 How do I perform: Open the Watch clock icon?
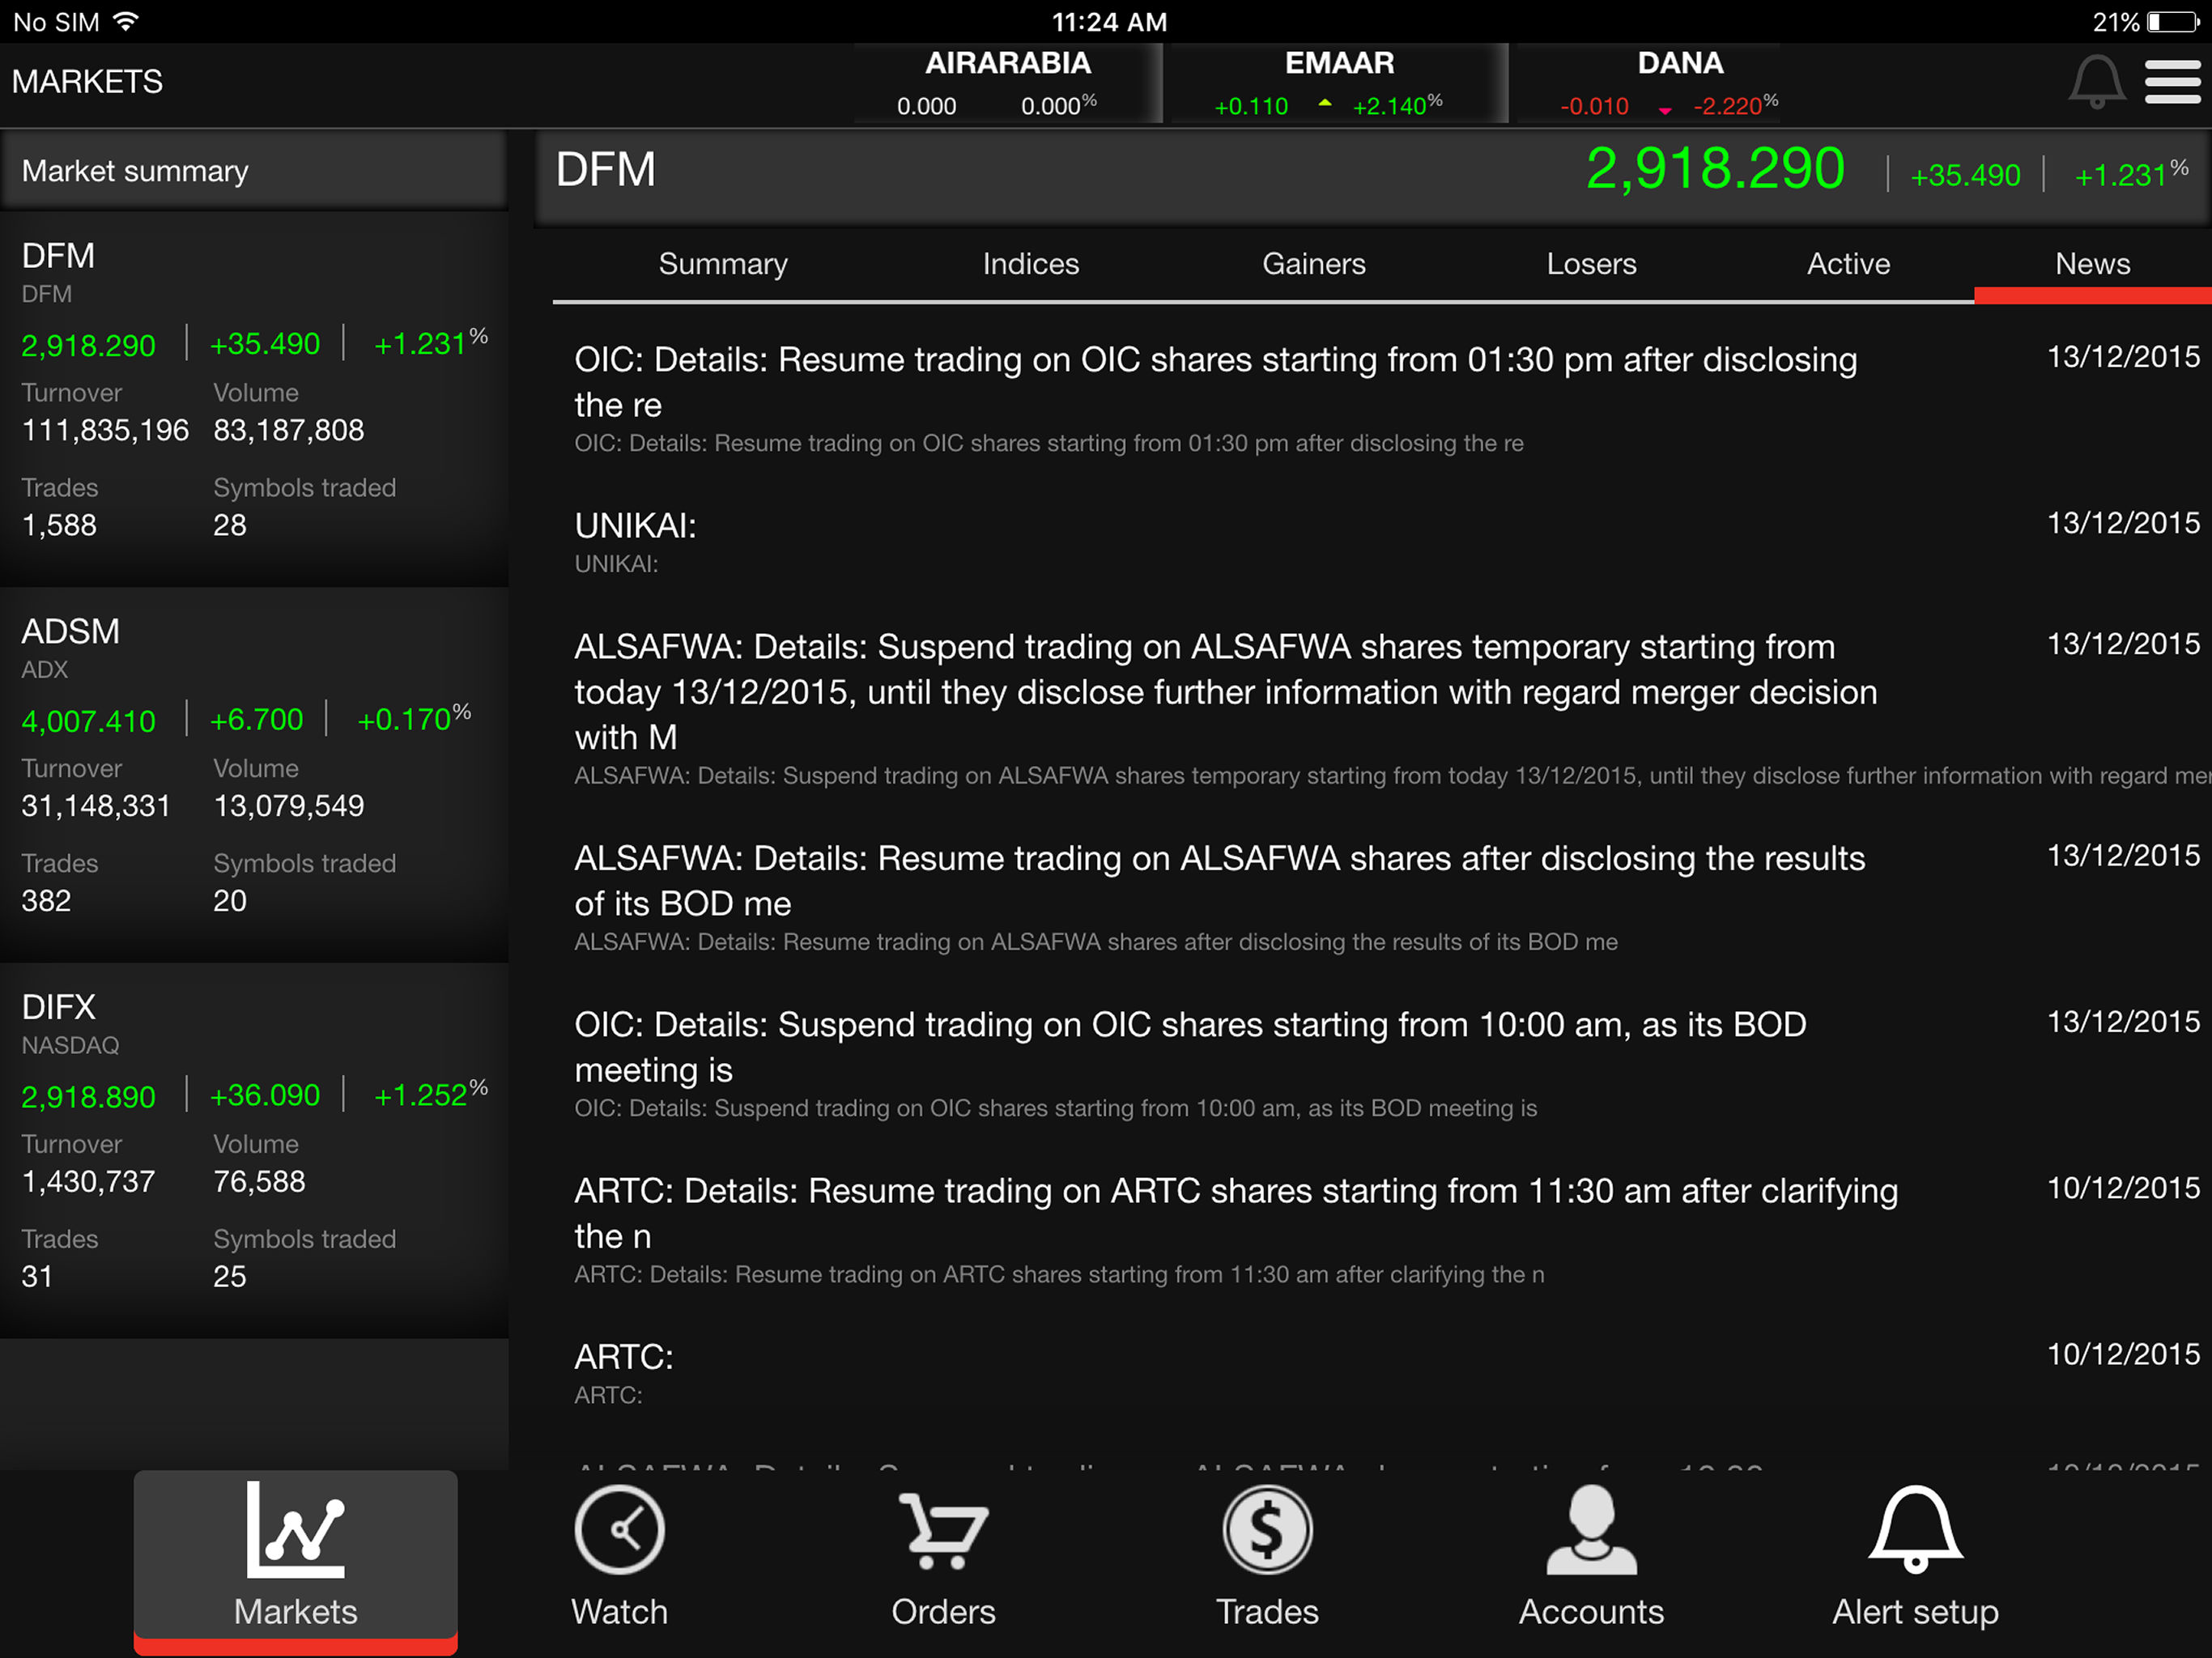[x=619, y=1529]
